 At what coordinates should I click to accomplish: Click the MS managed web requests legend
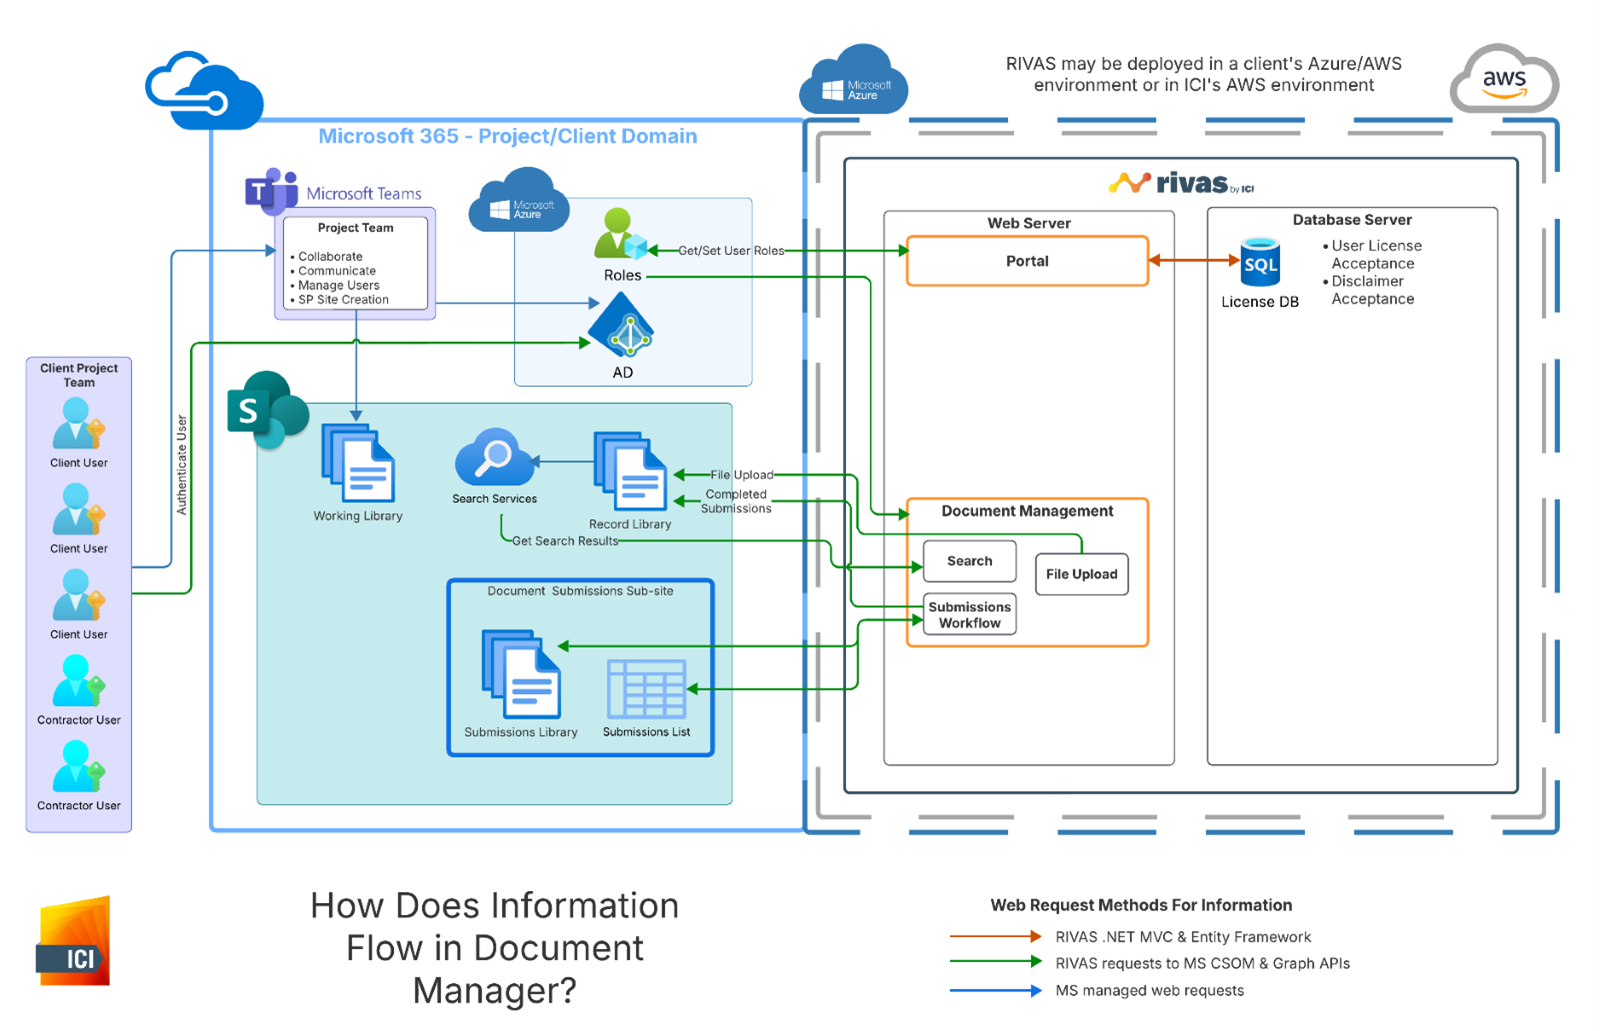tap(1150, 990)
